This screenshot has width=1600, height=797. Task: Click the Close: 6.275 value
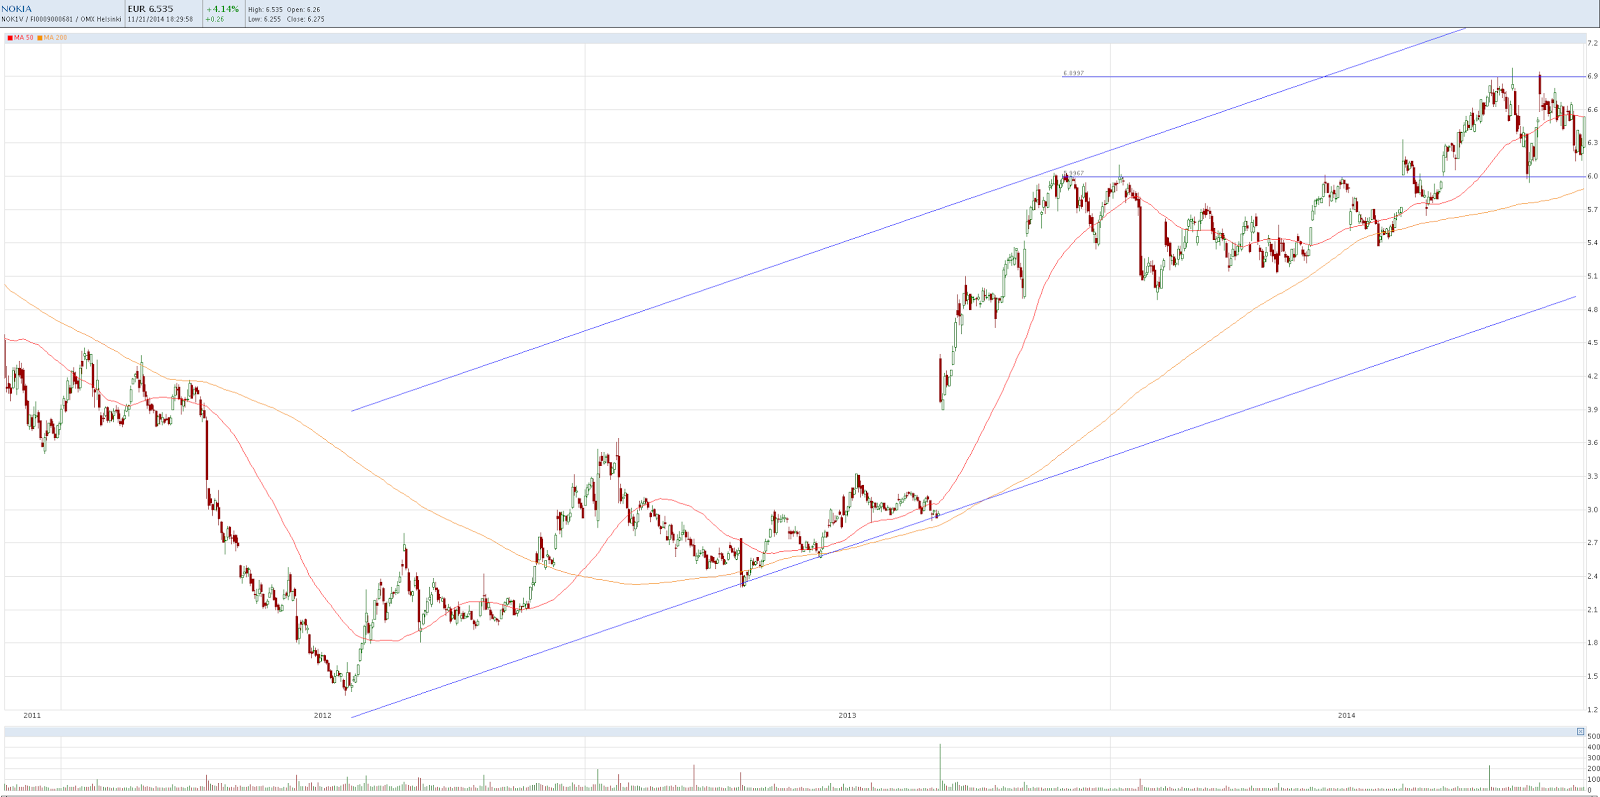tap(306, 19)
